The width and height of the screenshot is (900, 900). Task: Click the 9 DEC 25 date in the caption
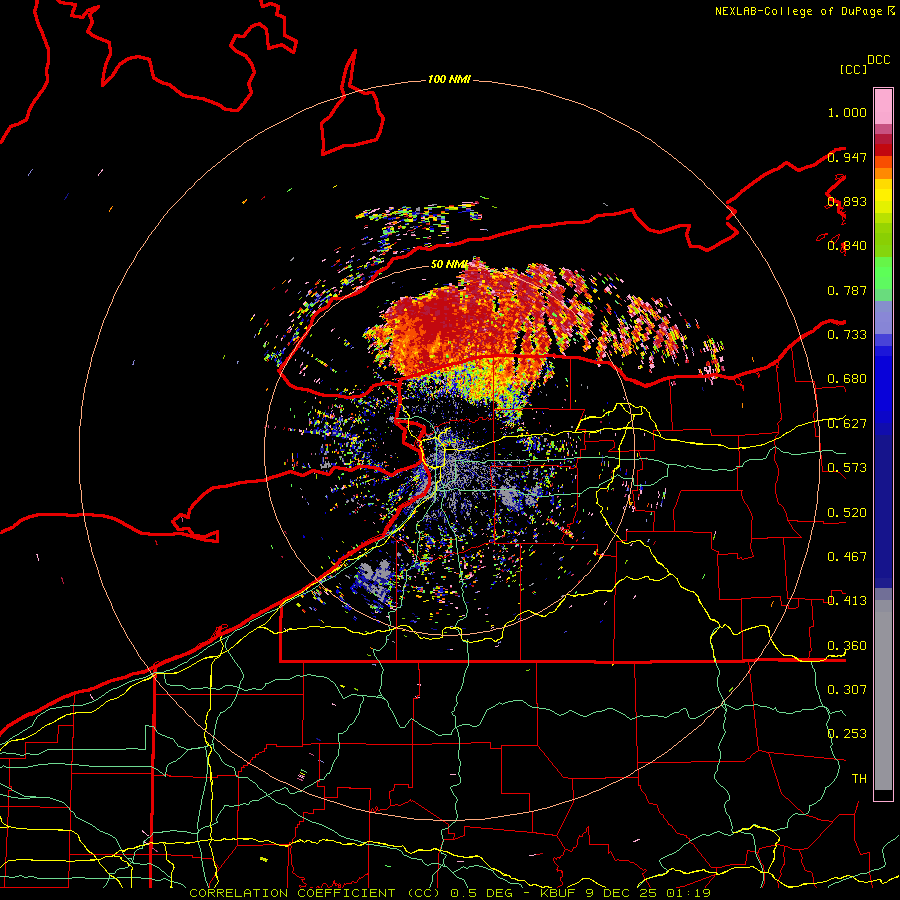coord(623,893)
